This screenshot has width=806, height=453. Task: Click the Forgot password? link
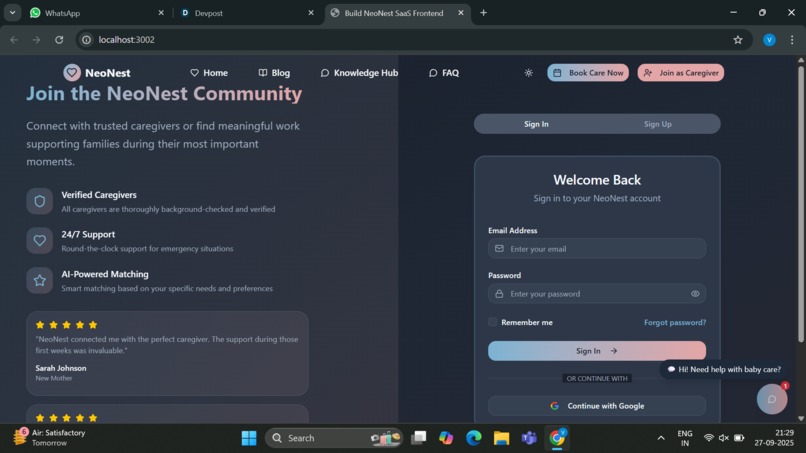click(675, 322)
